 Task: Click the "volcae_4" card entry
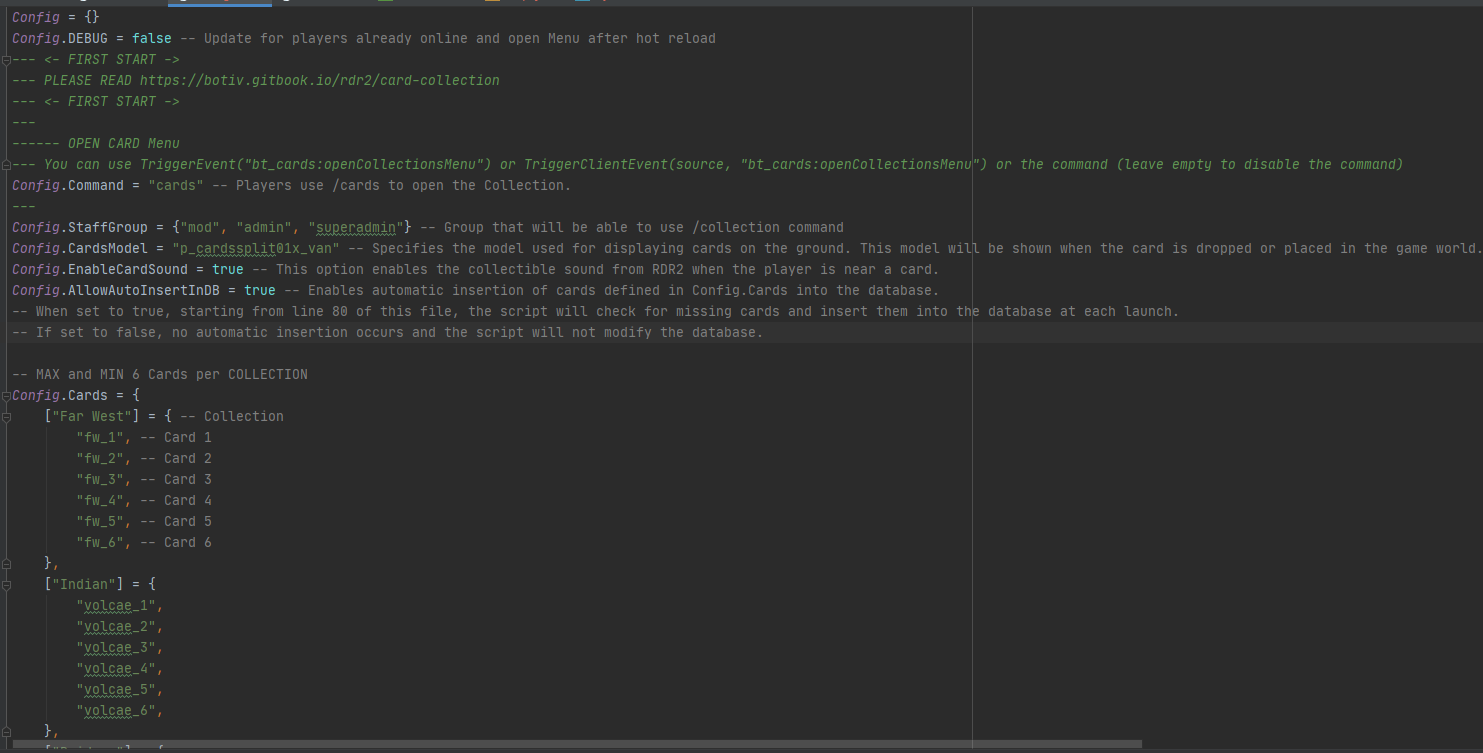(x=116, y=668)
